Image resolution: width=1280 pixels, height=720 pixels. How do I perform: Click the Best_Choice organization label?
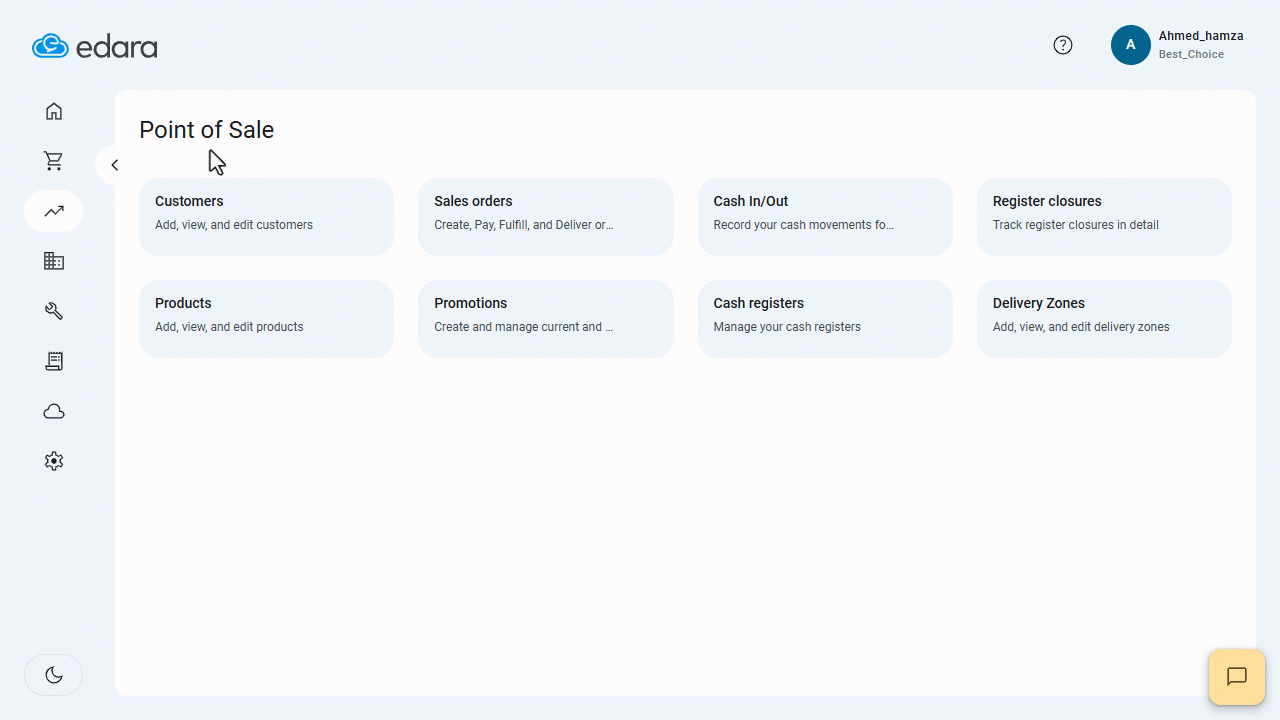click(x=1191, y=55)
